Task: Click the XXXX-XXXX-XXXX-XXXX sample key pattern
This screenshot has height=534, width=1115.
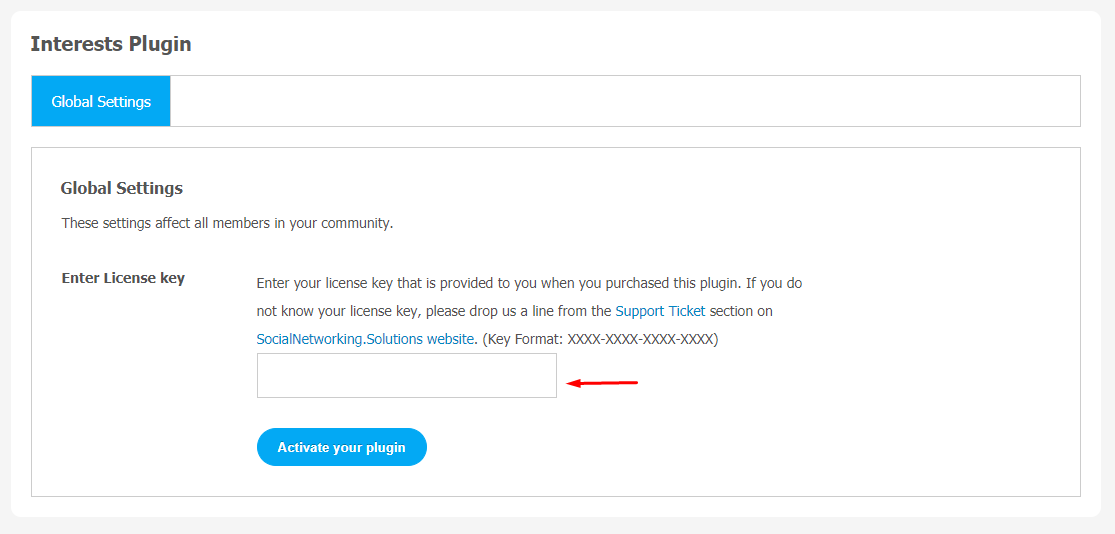Action: (x=639, y=339)
